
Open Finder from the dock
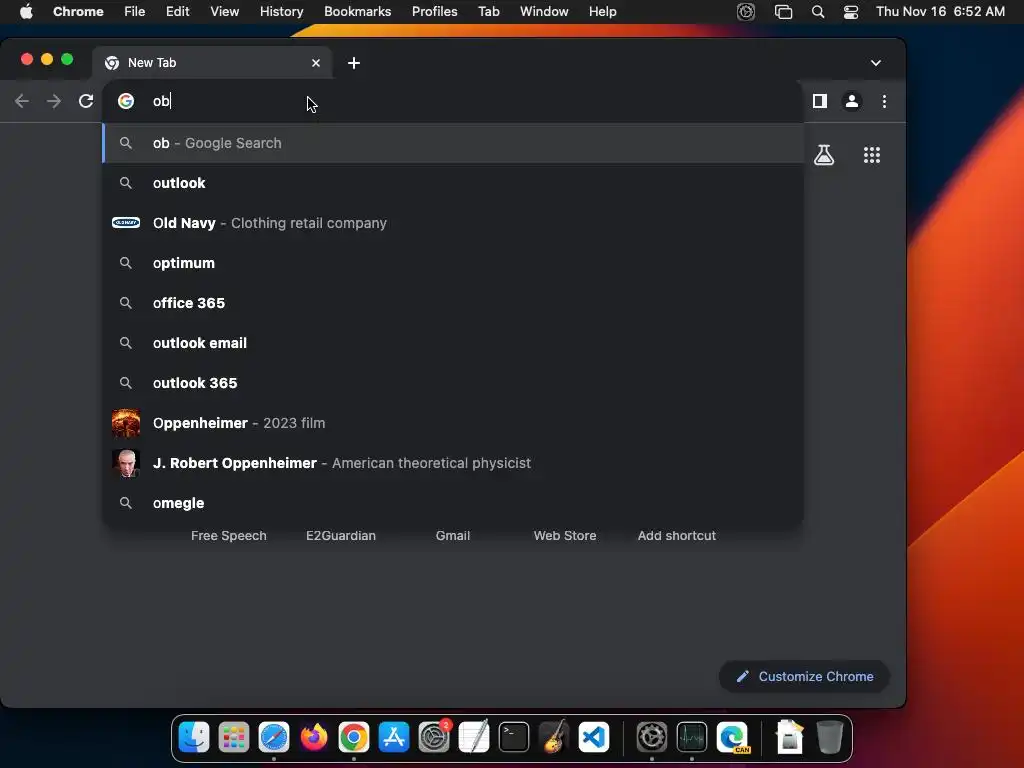click(194, 737)
